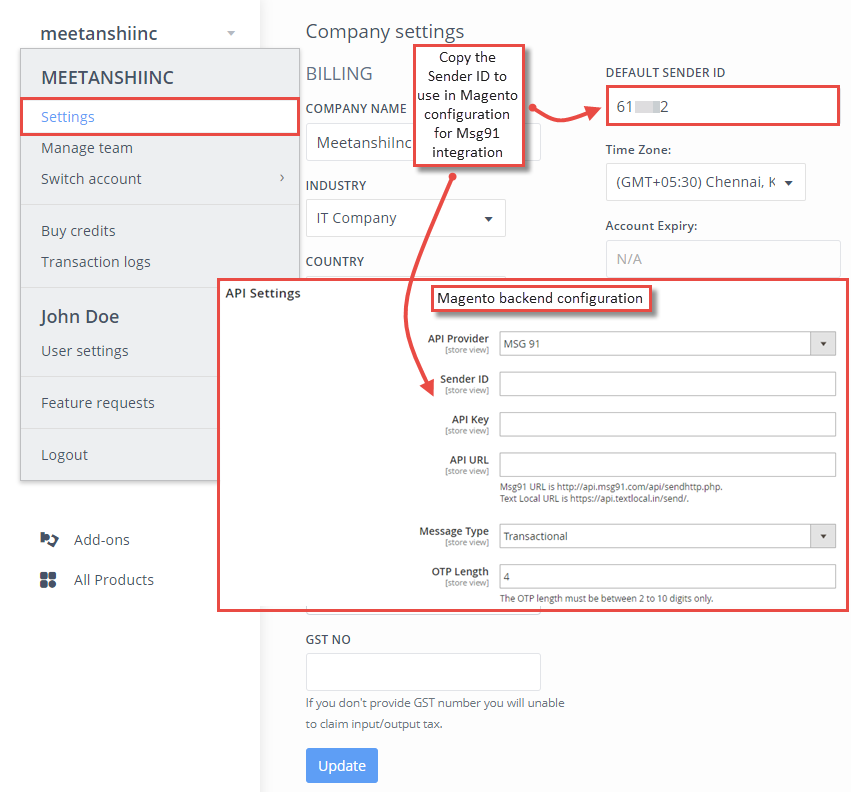Click the MEETANSHIINC heading in the menu
Screen dimensions: 851x792
pyautogui.click(x=107, y=78)
